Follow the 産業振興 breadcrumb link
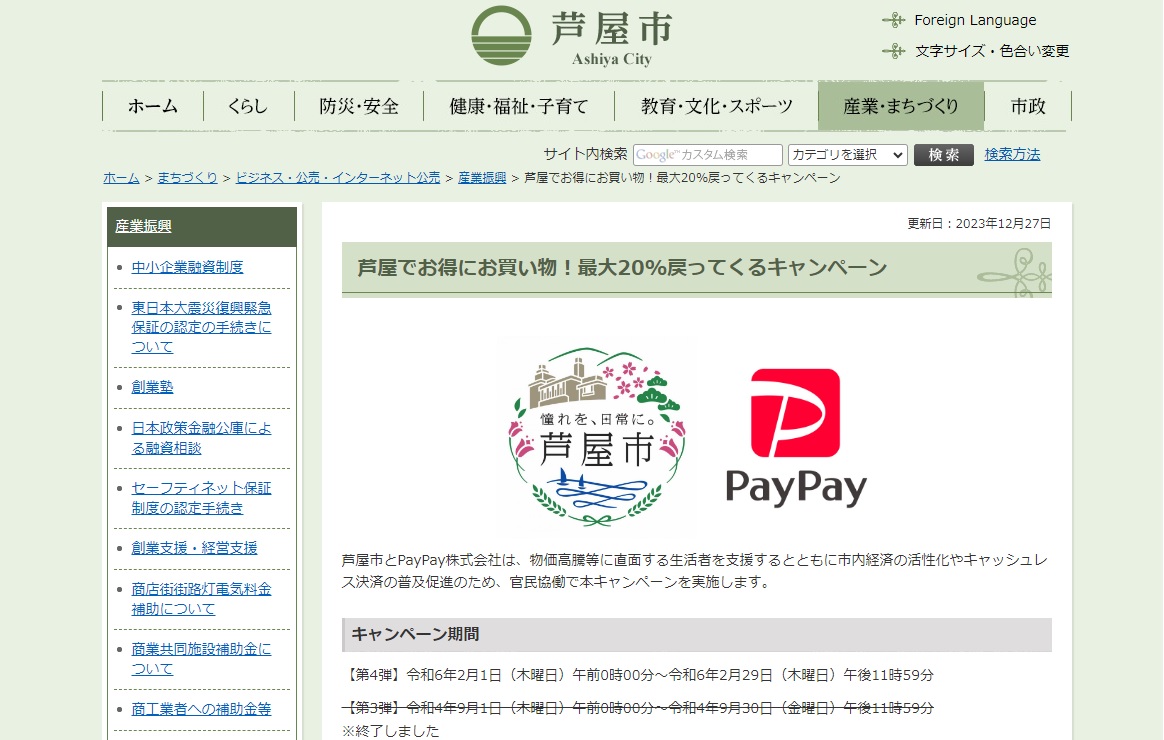The height and width of the screenshot is (740, 1164). [x=482, y=178]
